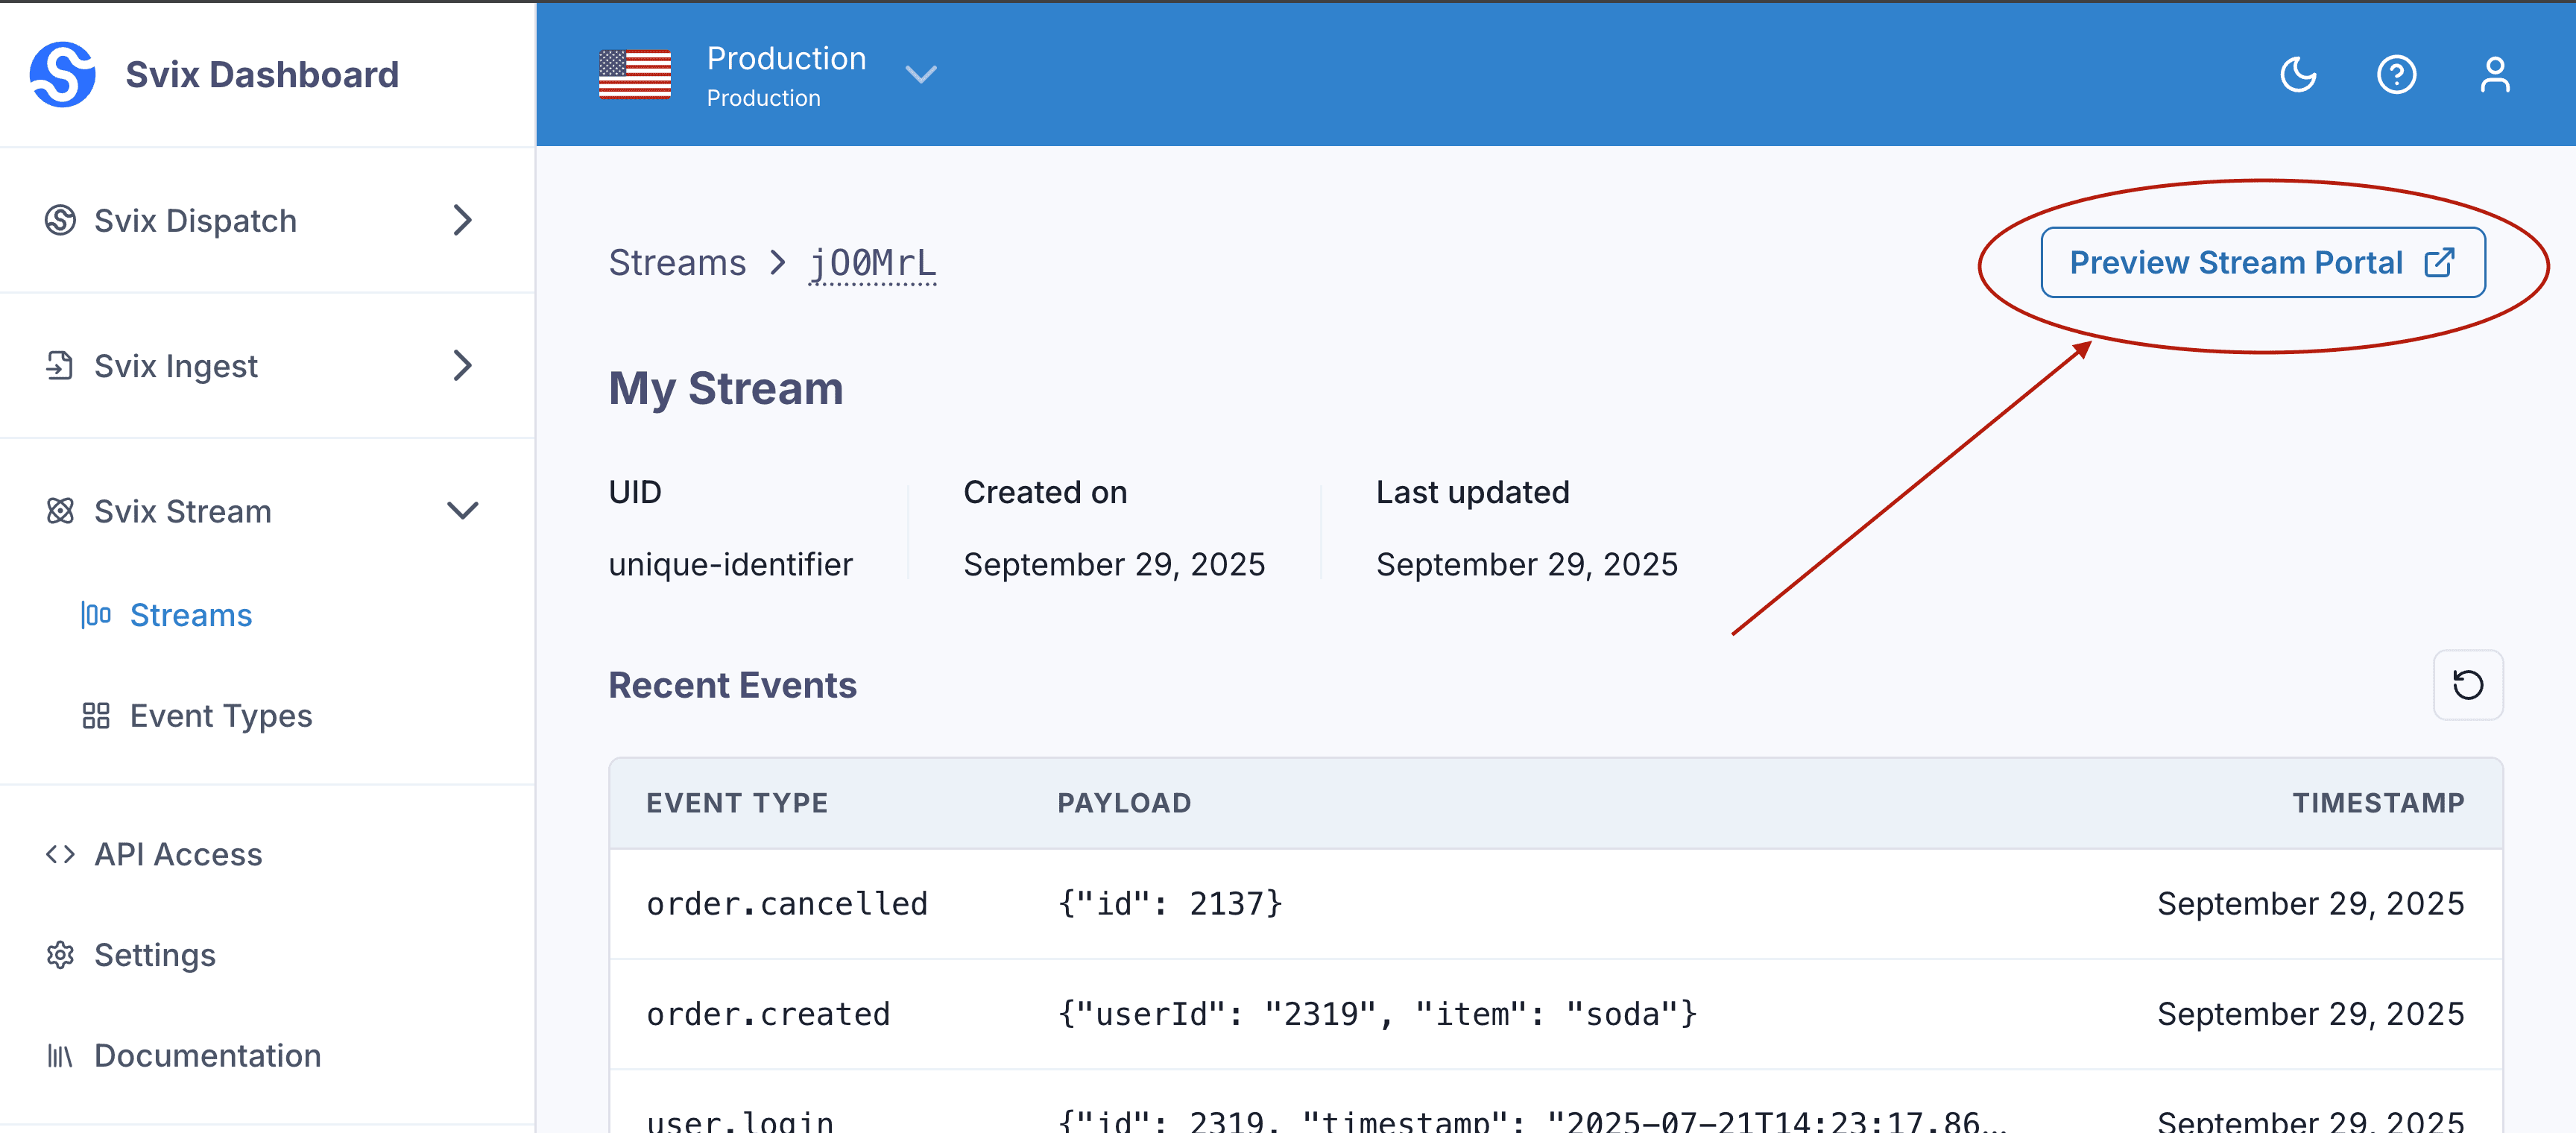Open Settings via the gear icon
The height and width of the screenshot is (1133, 2576).
tap(60, 955)
